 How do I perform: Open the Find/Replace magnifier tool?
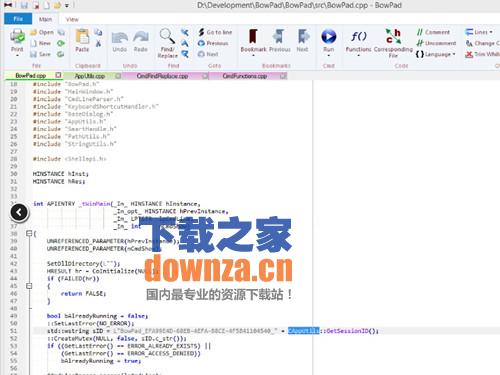167,36
